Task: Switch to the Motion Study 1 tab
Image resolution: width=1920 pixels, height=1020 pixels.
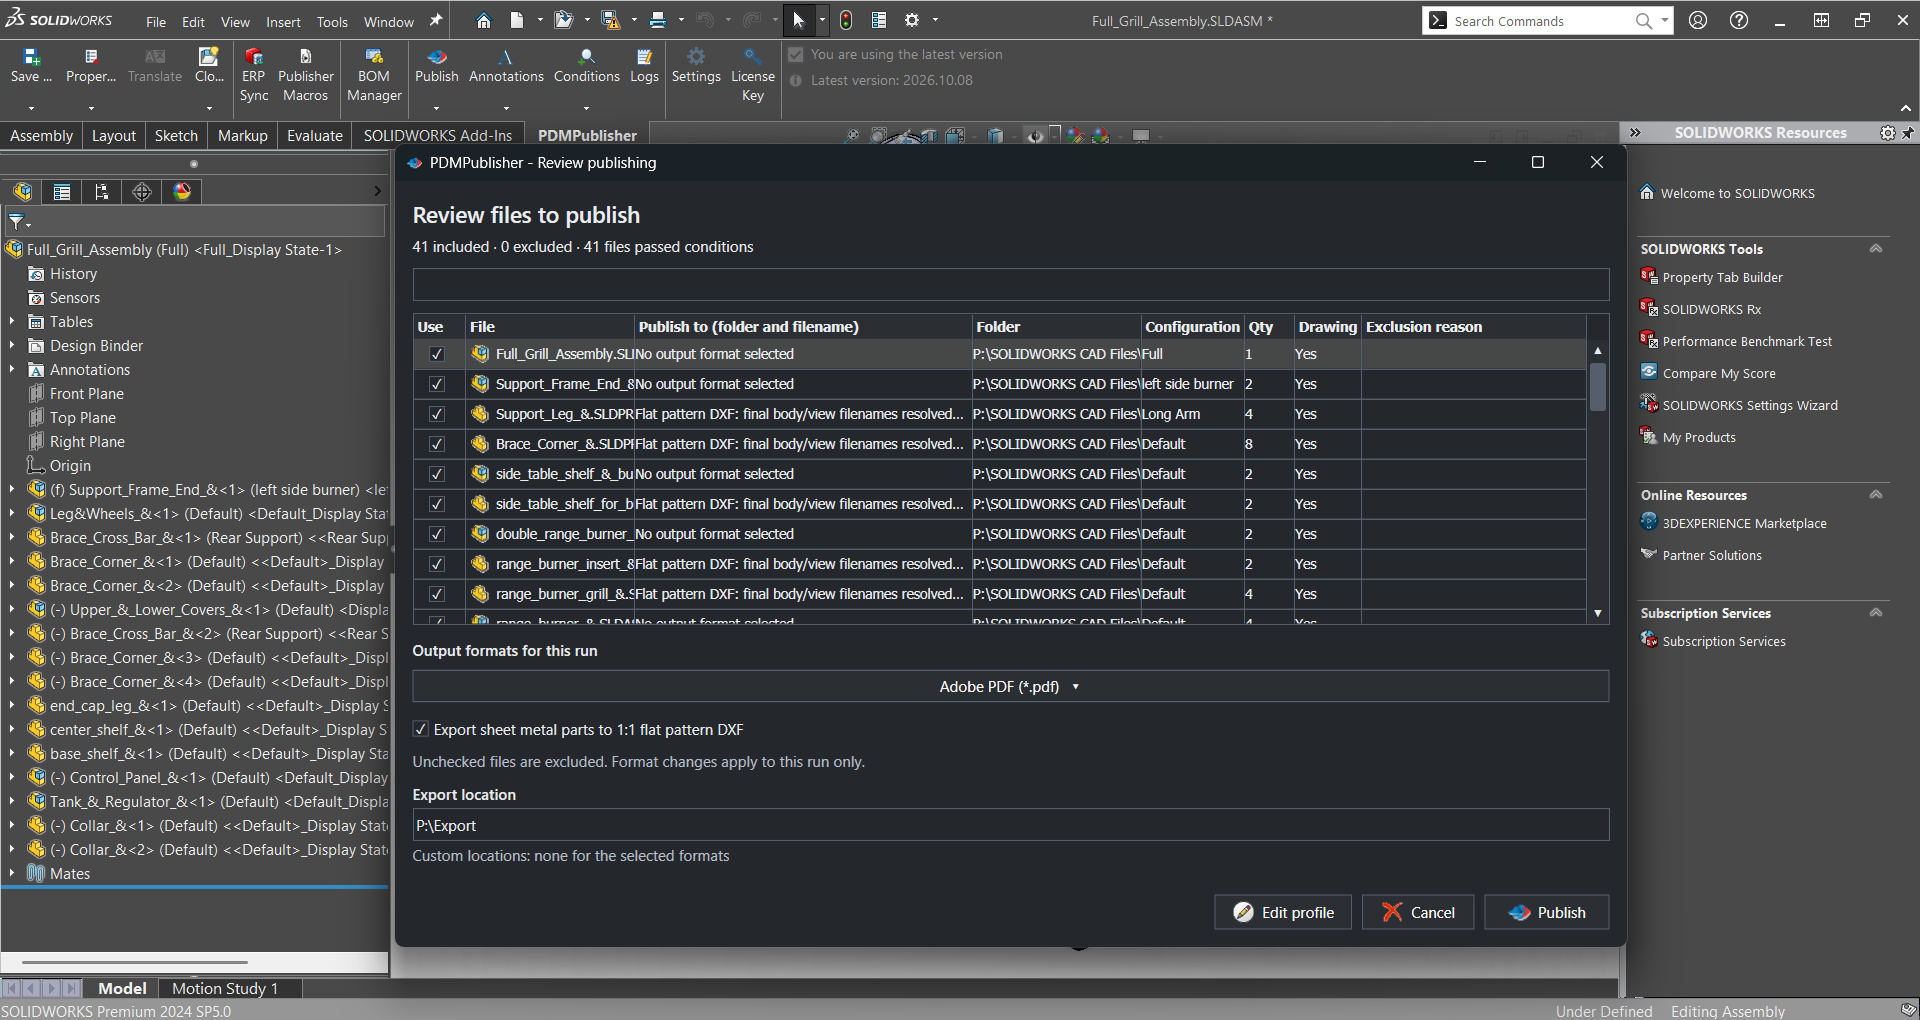Action: (x=225, y=989)
